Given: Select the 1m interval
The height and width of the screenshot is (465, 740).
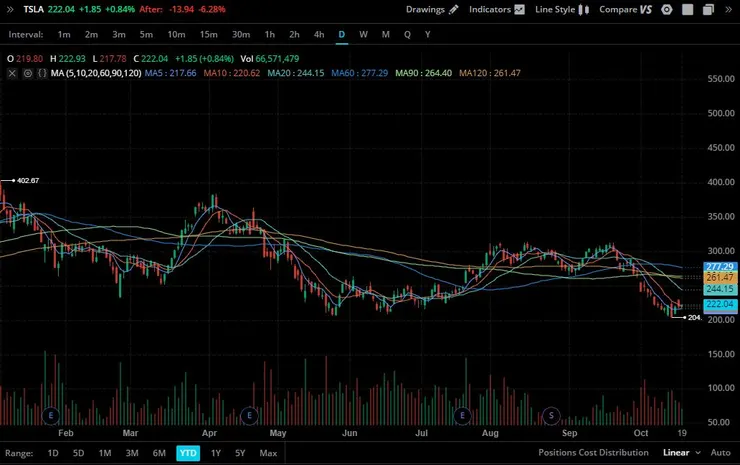Looking at the screenshot, I should 64,34.
